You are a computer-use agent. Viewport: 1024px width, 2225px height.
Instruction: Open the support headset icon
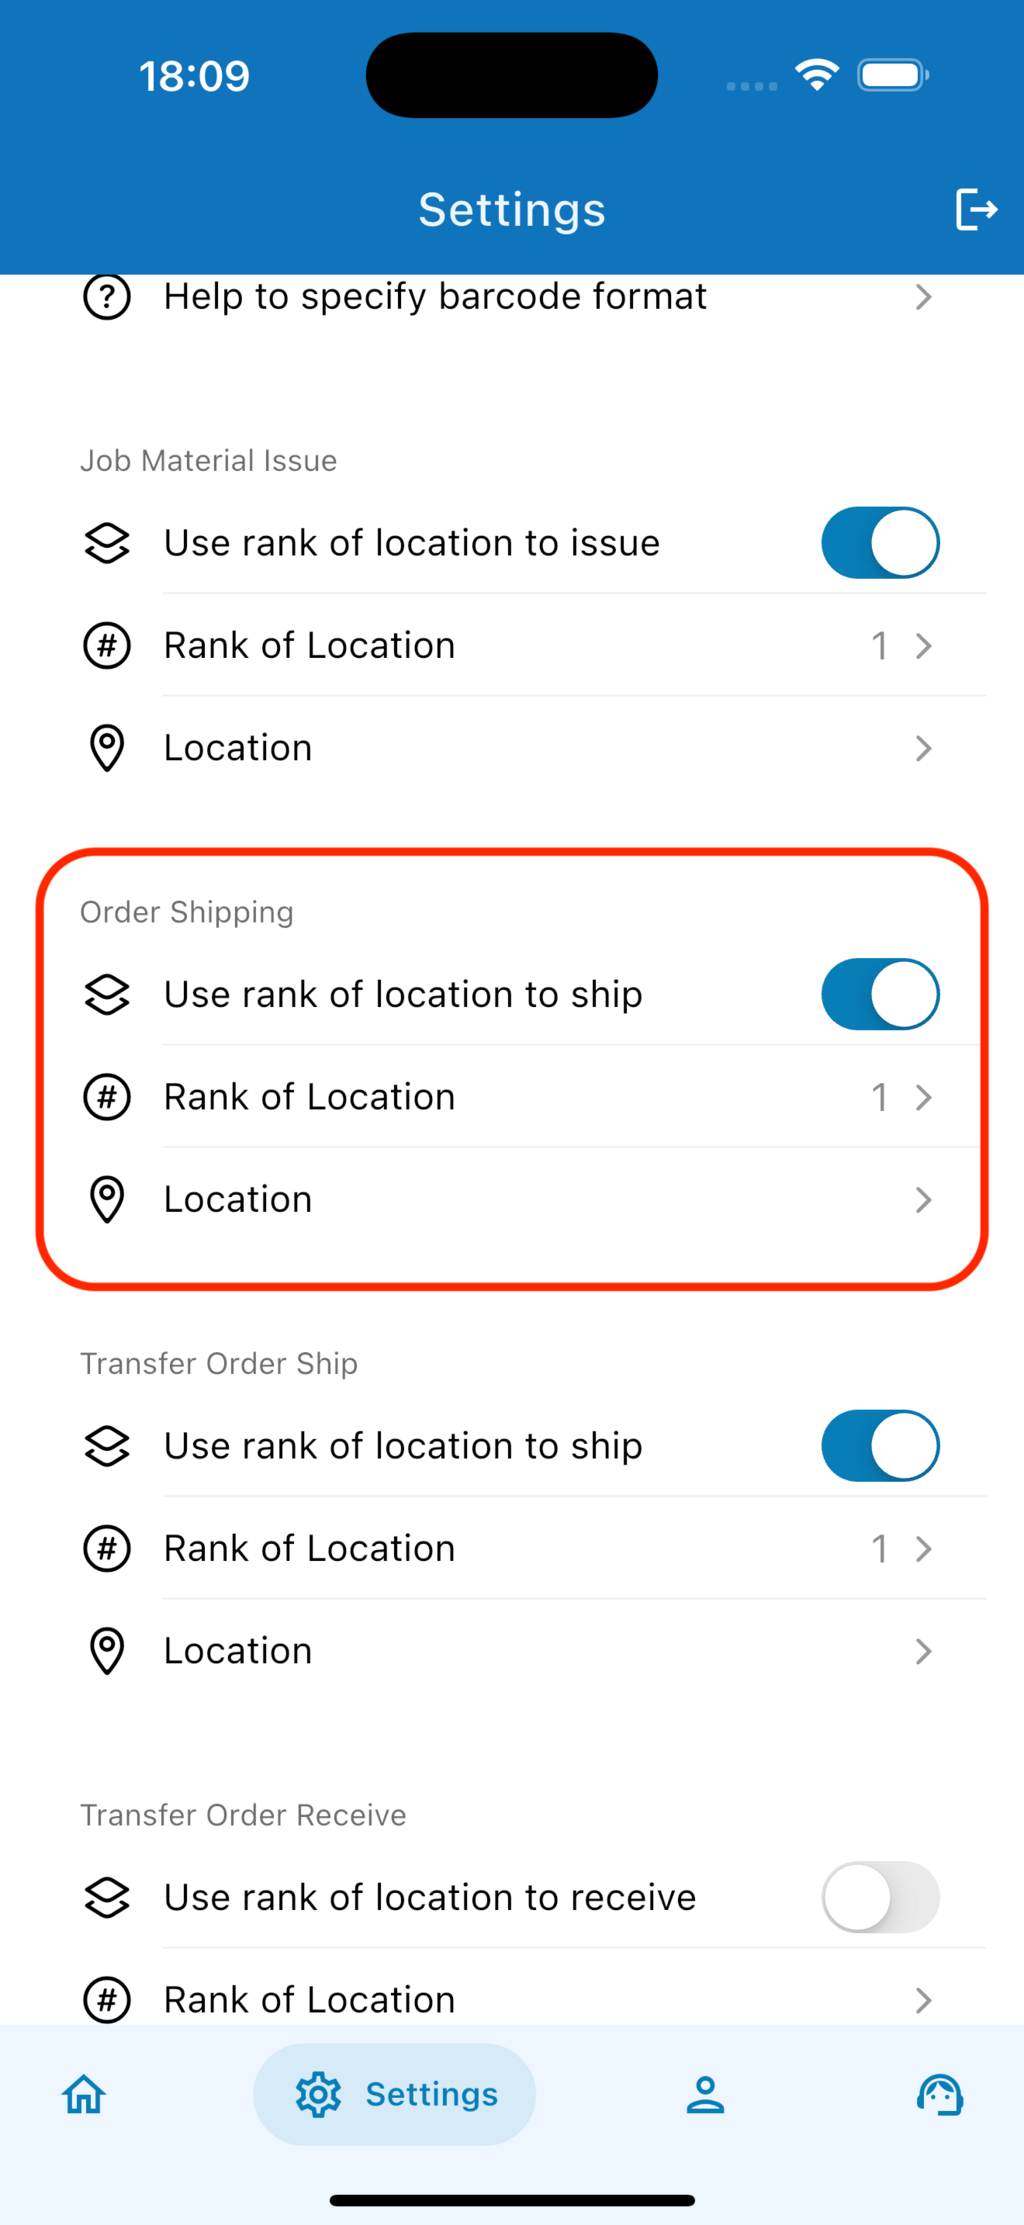(939, 2094)
